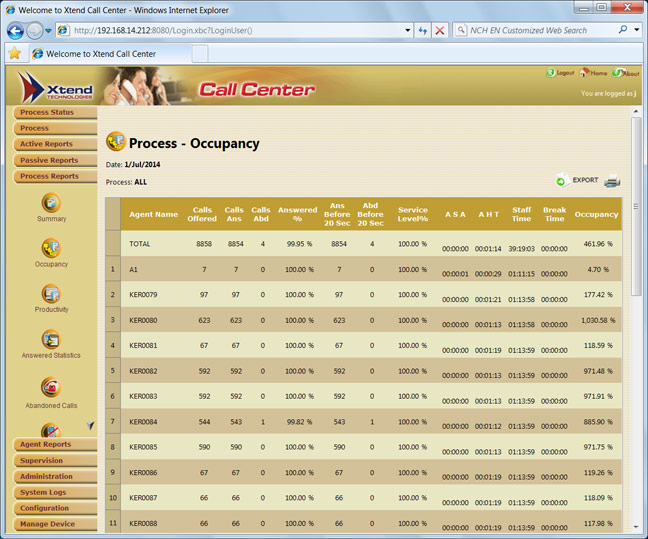648x539 pixels.
Task: Click agent name KER0088
Action: (143, 523)
